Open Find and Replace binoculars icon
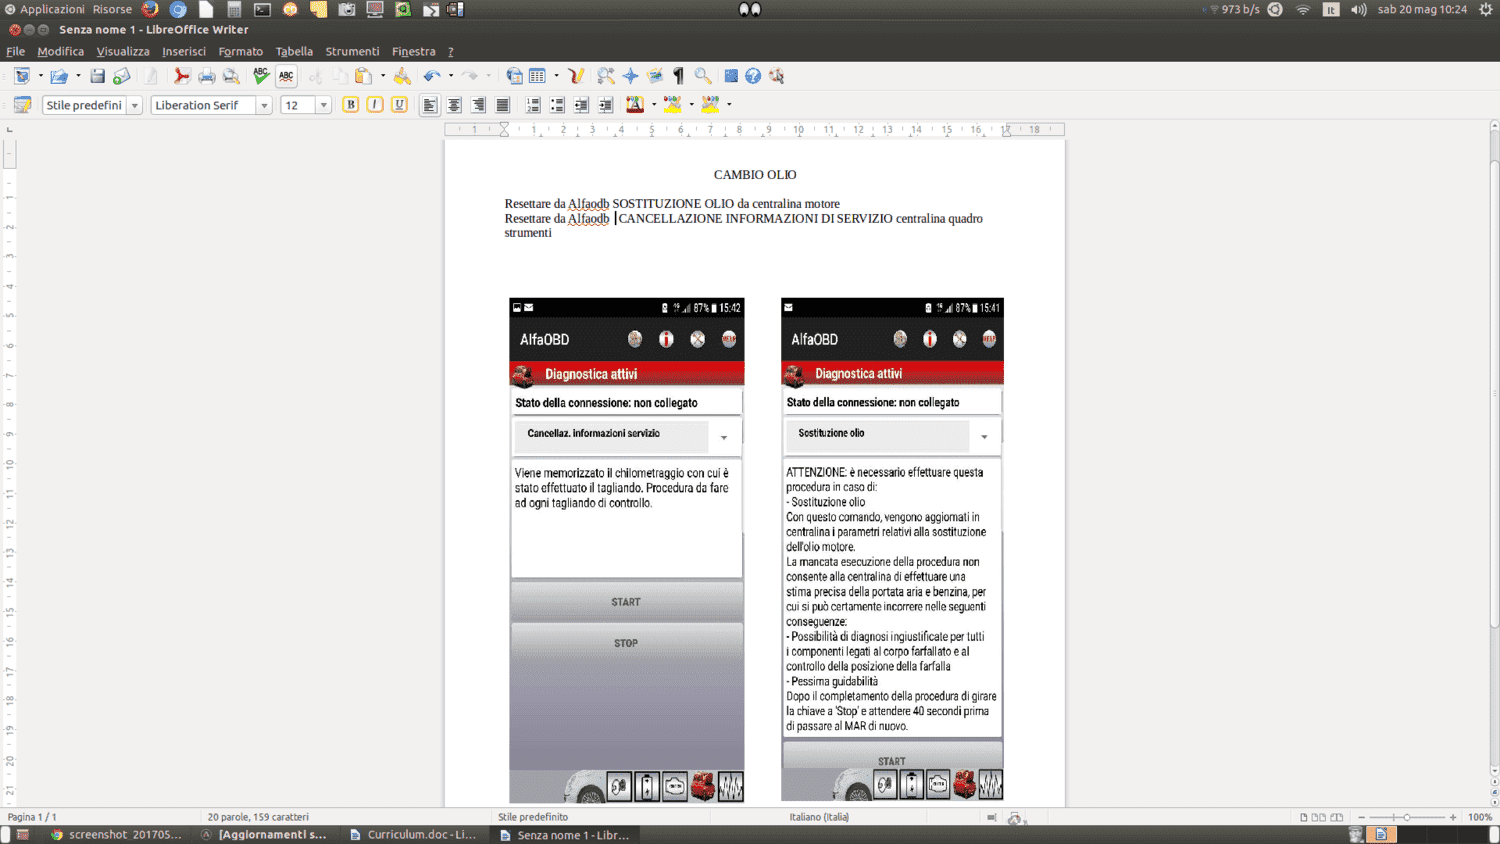The width and height of the screenshot is (1500, 844). [x=606, y=76]
